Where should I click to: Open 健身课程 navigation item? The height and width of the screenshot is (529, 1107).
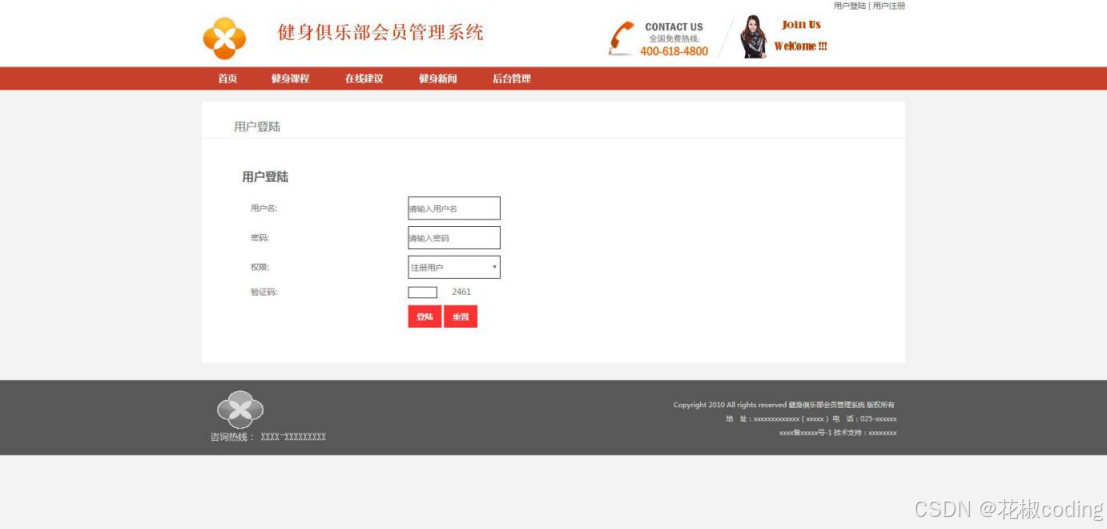[x=290, y=78]
